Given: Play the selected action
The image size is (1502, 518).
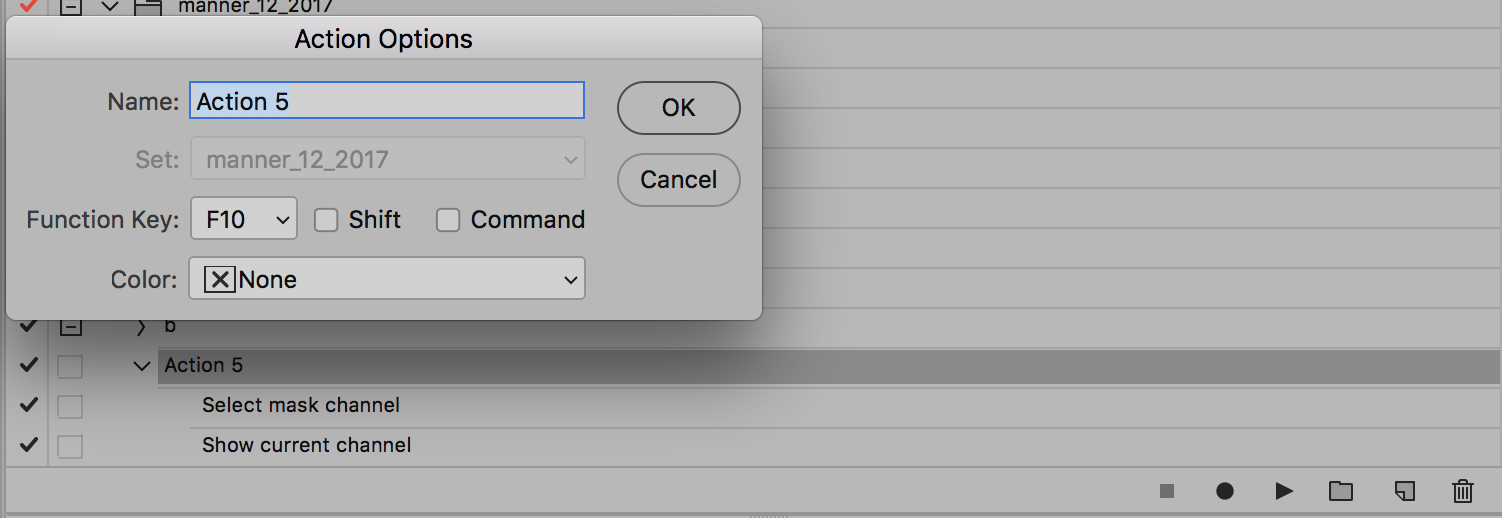Looking at the screenshot, I should click(x=1284, y=491).
